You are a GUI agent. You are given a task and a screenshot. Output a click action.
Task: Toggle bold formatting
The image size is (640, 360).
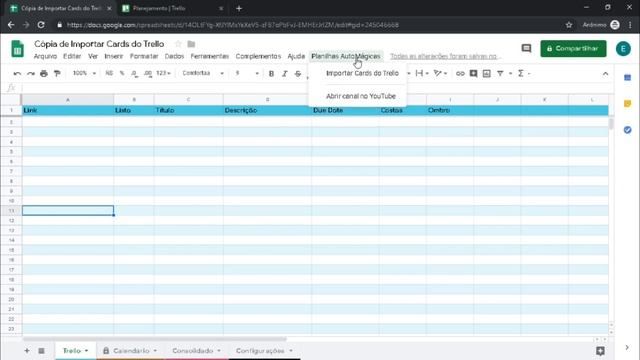click(271, 73)
